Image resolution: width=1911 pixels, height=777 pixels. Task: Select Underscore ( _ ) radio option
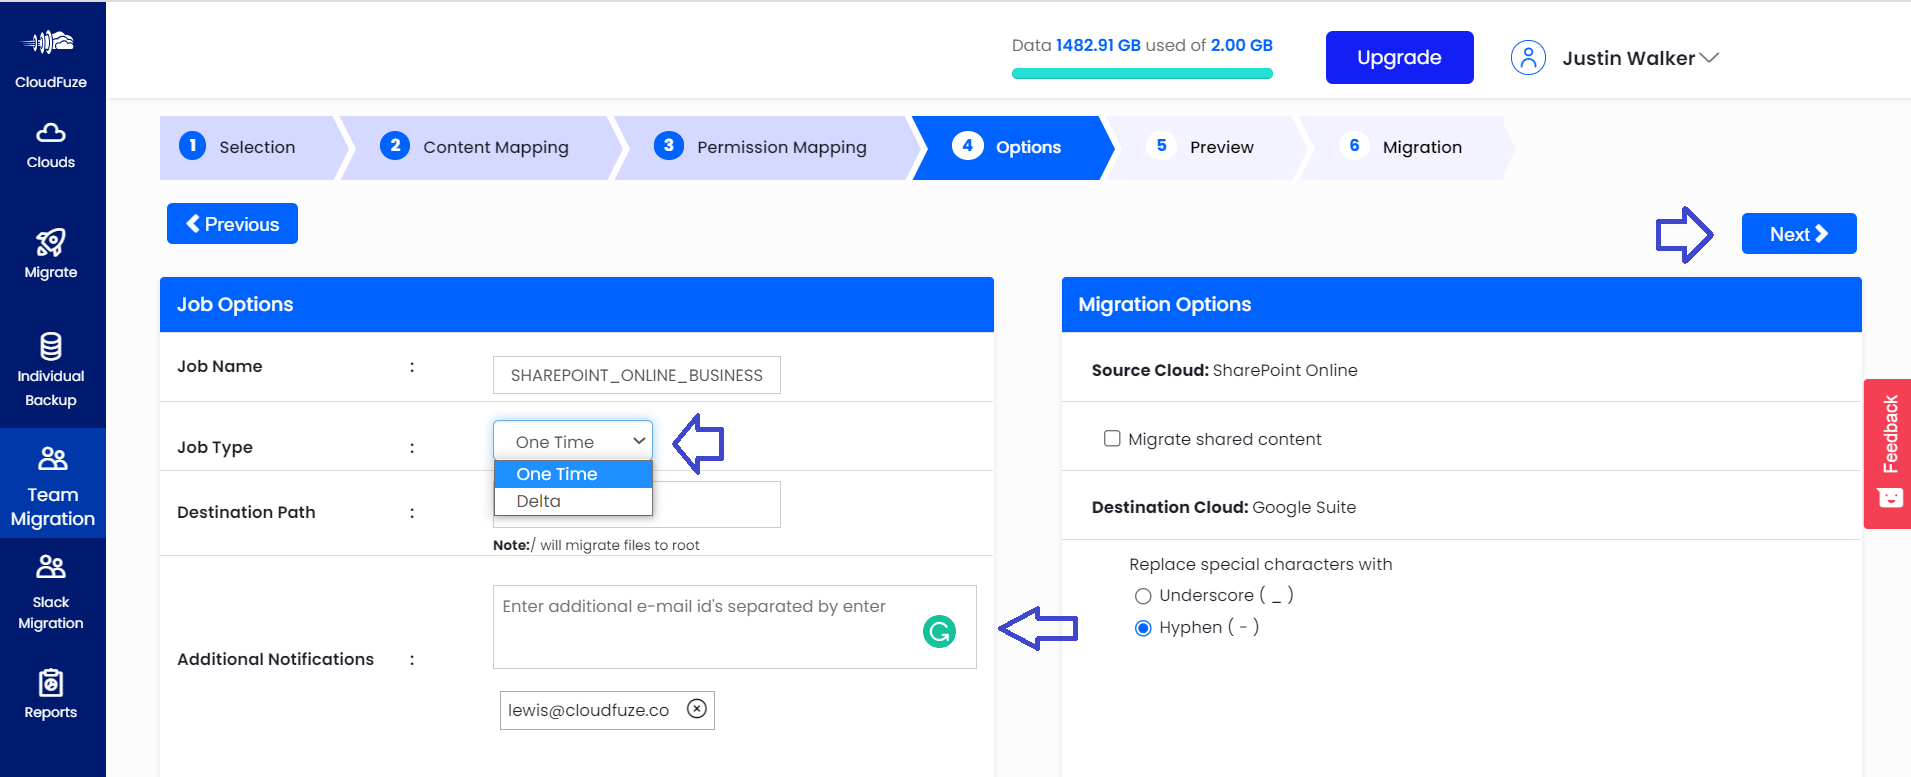(1143, 596)
